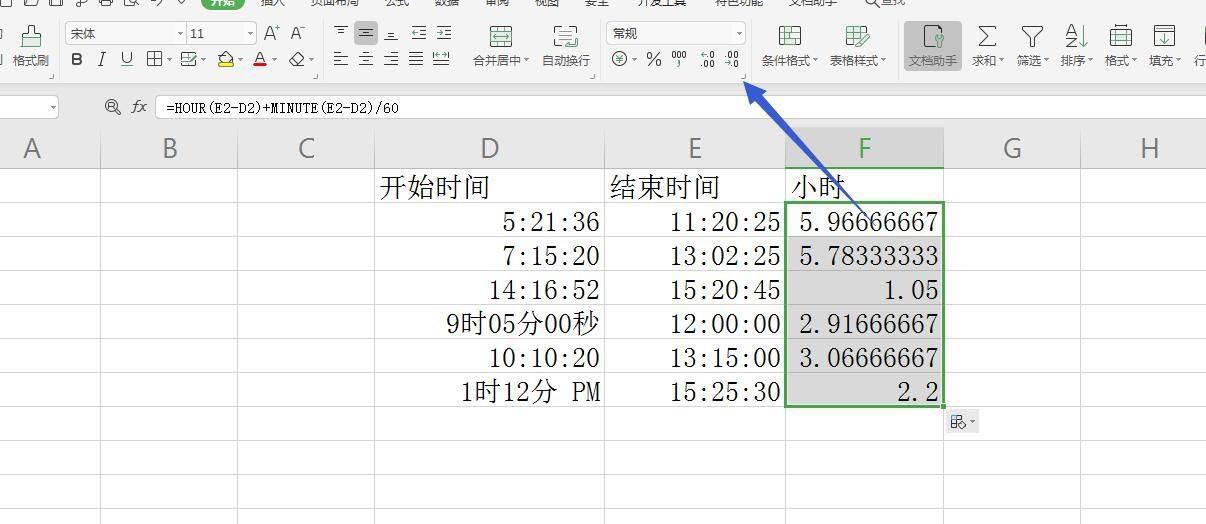
Task: Open Table Styles (表格样式)
Action: [857, 46]
